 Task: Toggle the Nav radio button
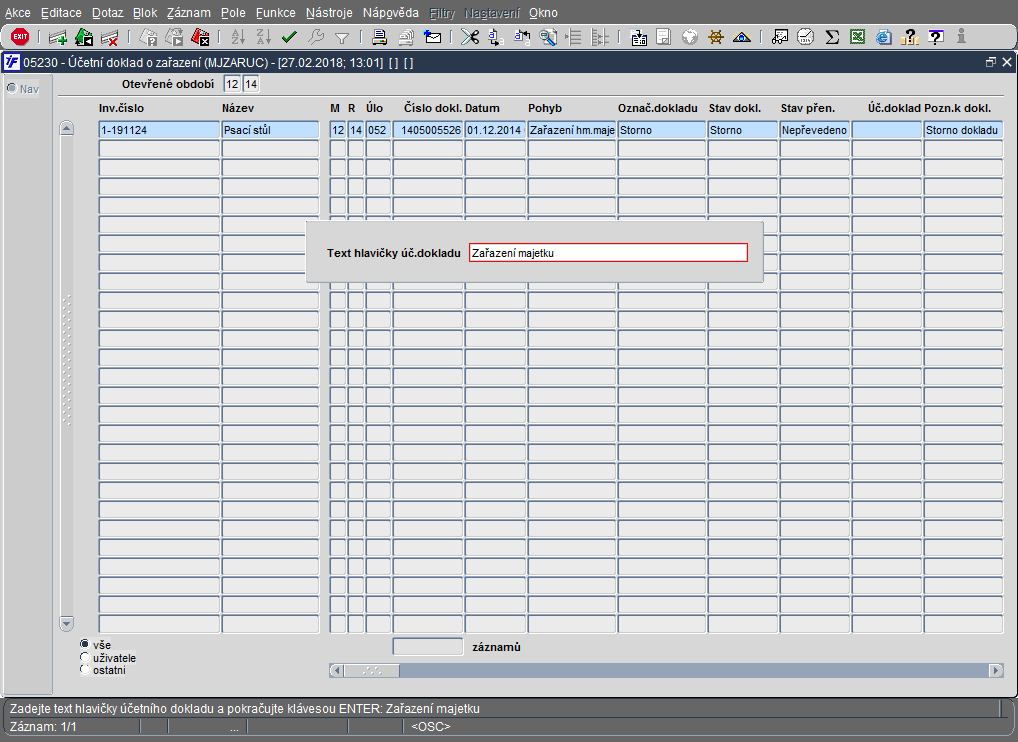click(12, 88)
